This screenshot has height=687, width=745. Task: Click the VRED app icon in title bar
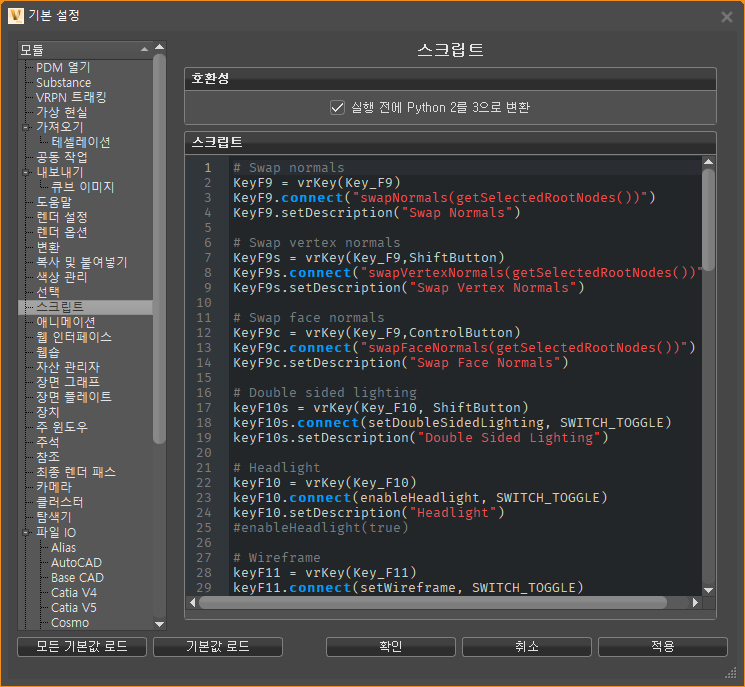coord(16,16)
